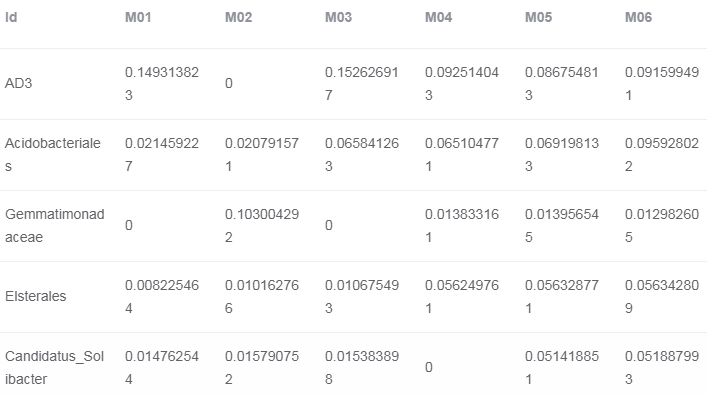This screenshot has height=394, width=707.
Task: Select the M03 column header
Action: click(339, 17)
